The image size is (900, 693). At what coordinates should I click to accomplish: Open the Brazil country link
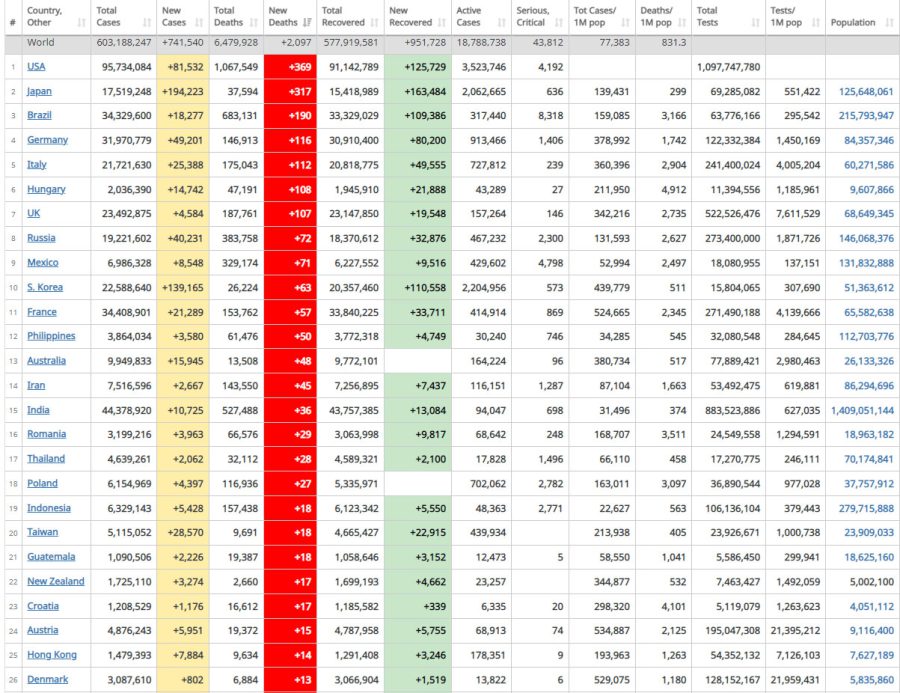(x=39, y=115)
